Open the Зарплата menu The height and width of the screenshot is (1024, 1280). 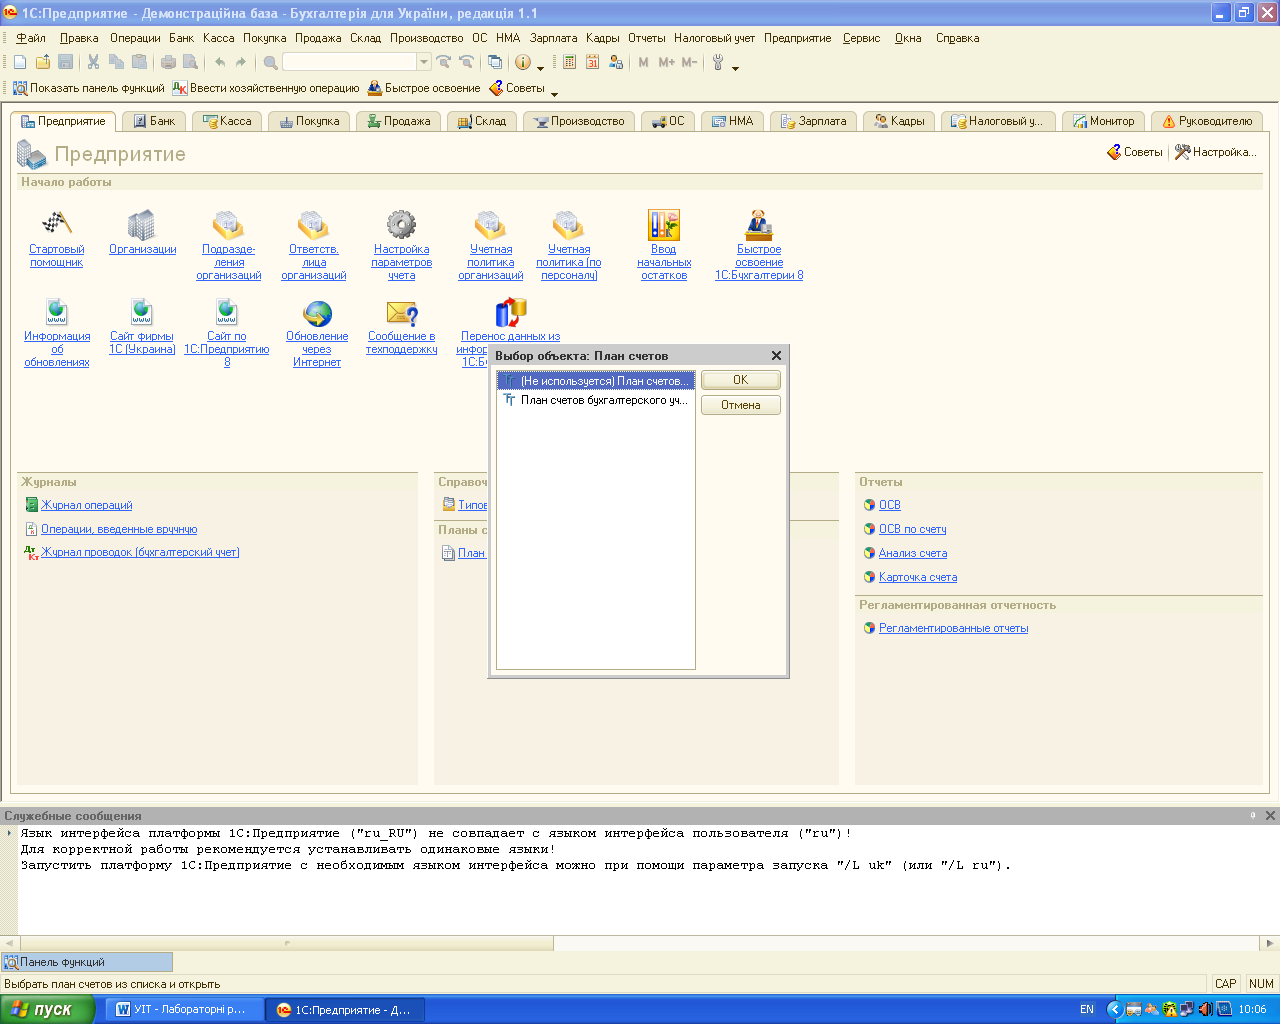click(553, 38)
